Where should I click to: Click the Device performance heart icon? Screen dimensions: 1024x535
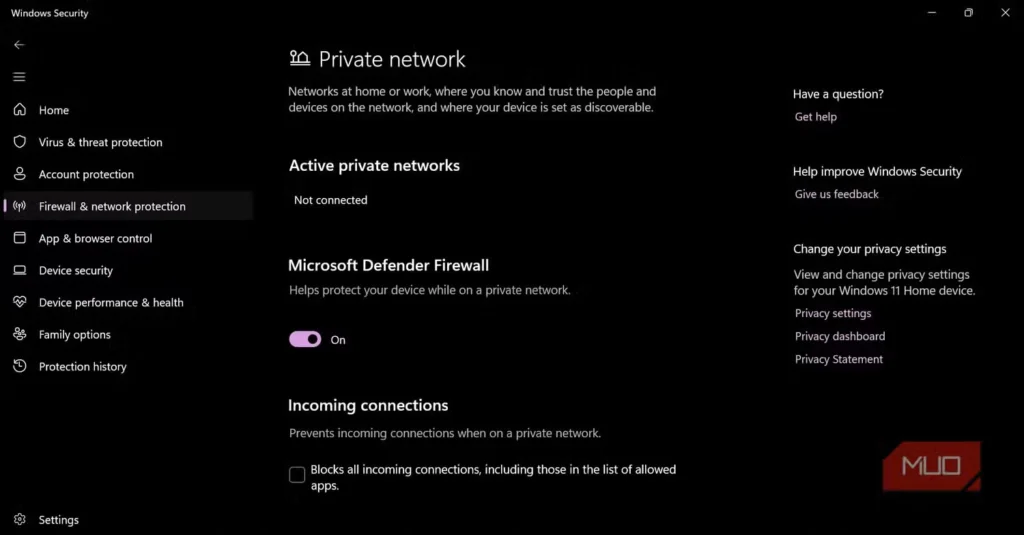[19, 302]
